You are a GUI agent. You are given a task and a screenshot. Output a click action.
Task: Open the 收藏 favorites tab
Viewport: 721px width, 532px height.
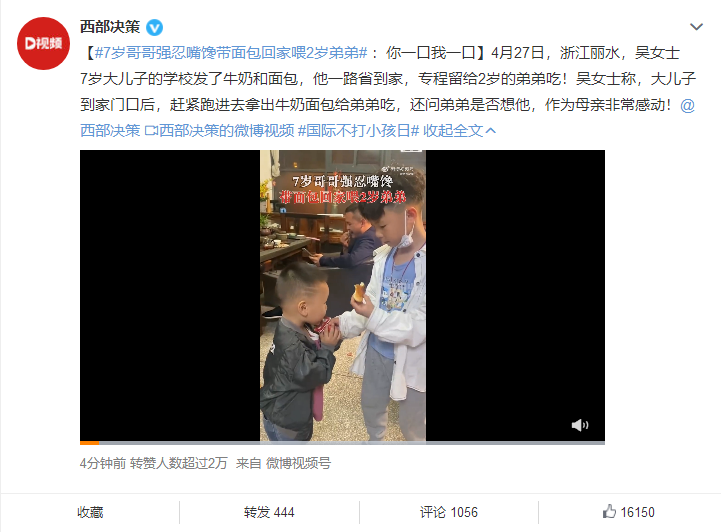(90, 512)
